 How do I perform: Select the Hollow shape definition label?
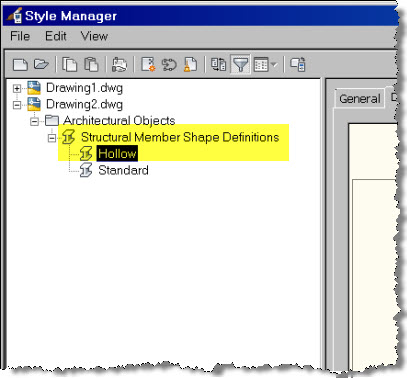[117, 153]
